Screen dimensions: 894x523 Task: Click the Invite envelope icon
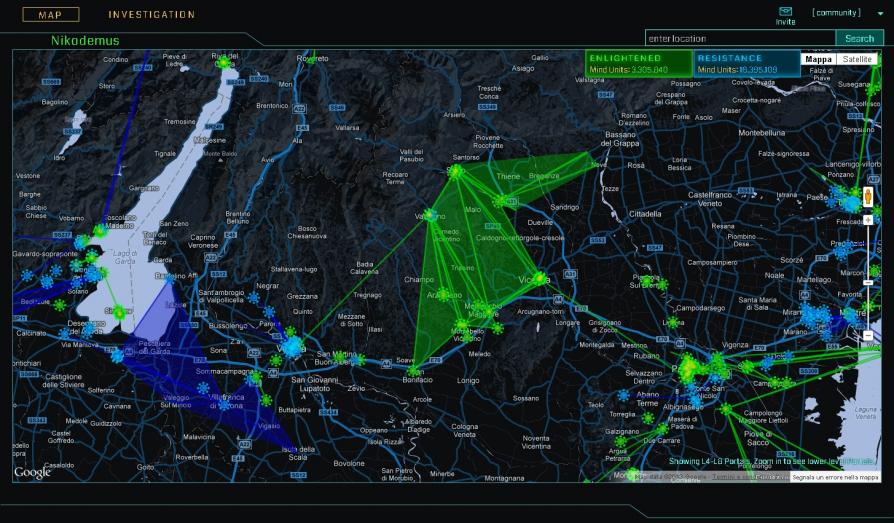tap(785, 11)
